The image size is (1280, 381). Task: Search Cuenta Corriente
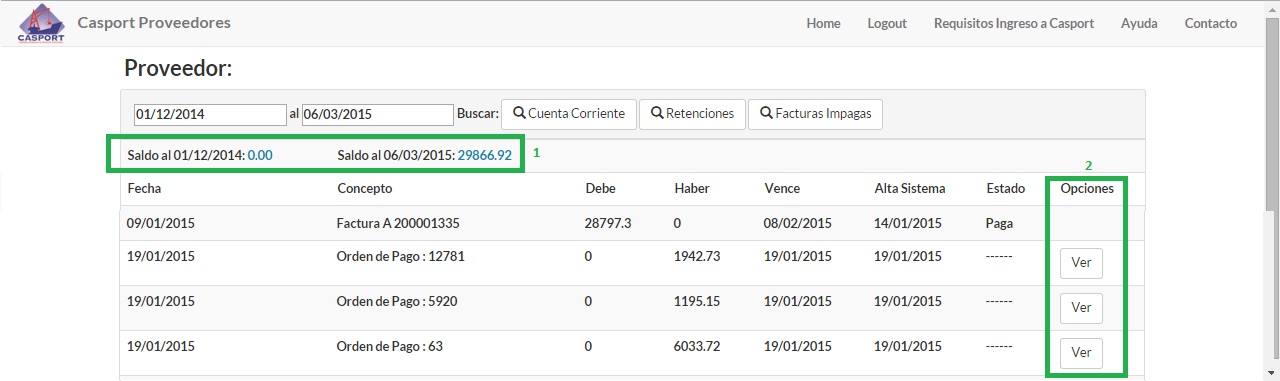pos(569,113)
